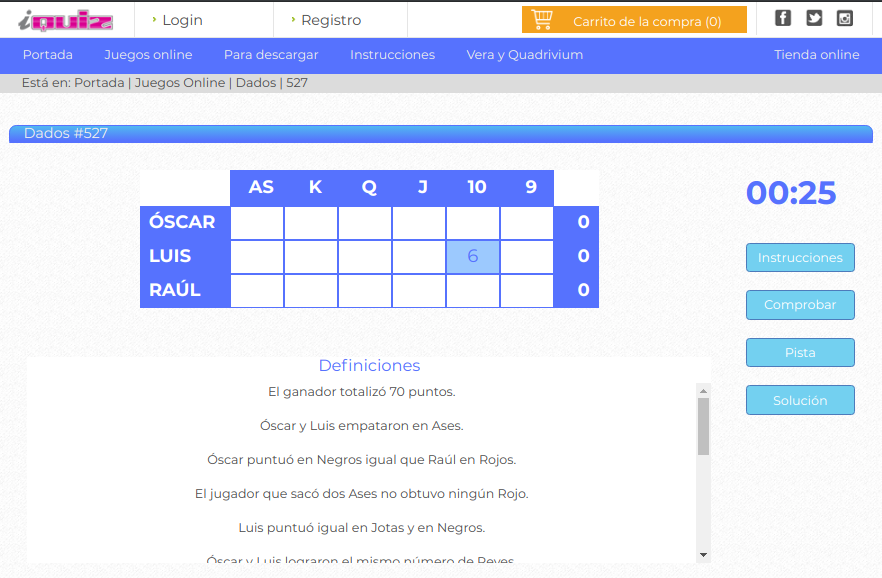Click the RAÚL row label
The height and width of the screenshot is (578, 882).
pyautogui.click(x=175, y=289)
